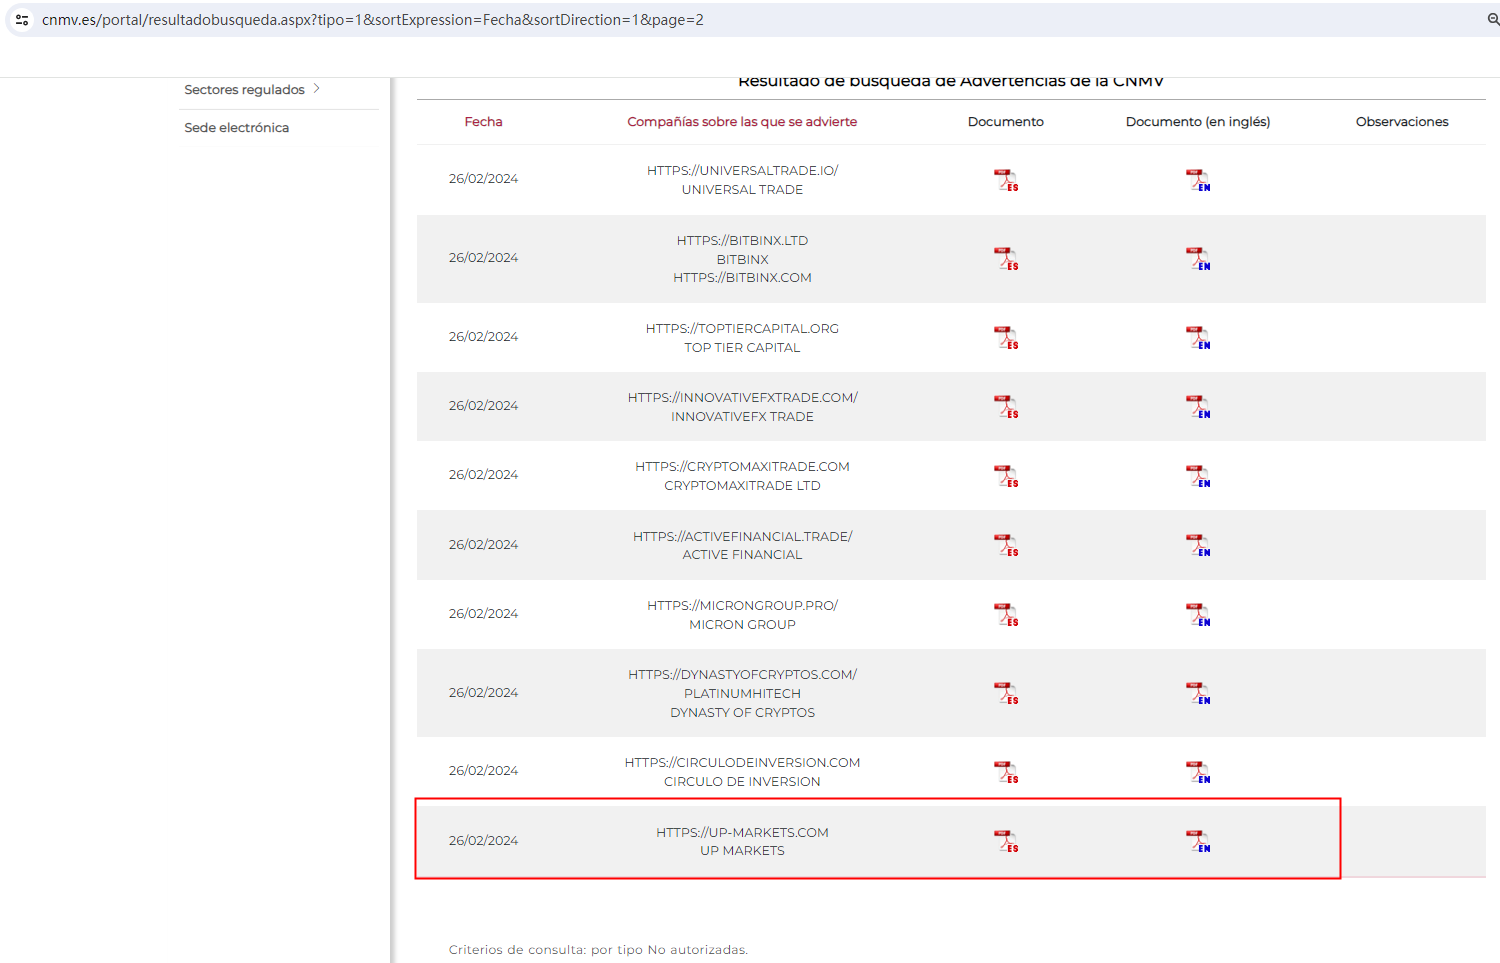Open Sectores regulados sidebar item
Screen dimensions: 1500x963
244,90
